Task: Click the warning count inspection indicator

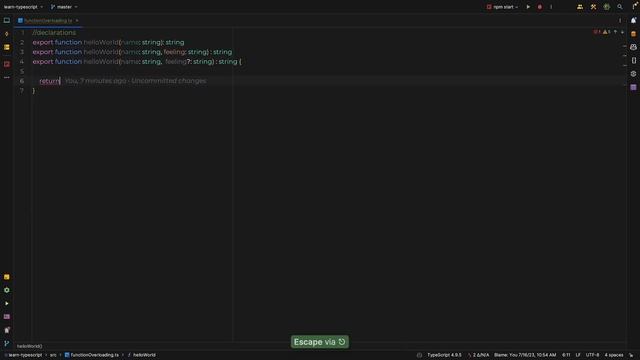Action: (607, 32)
